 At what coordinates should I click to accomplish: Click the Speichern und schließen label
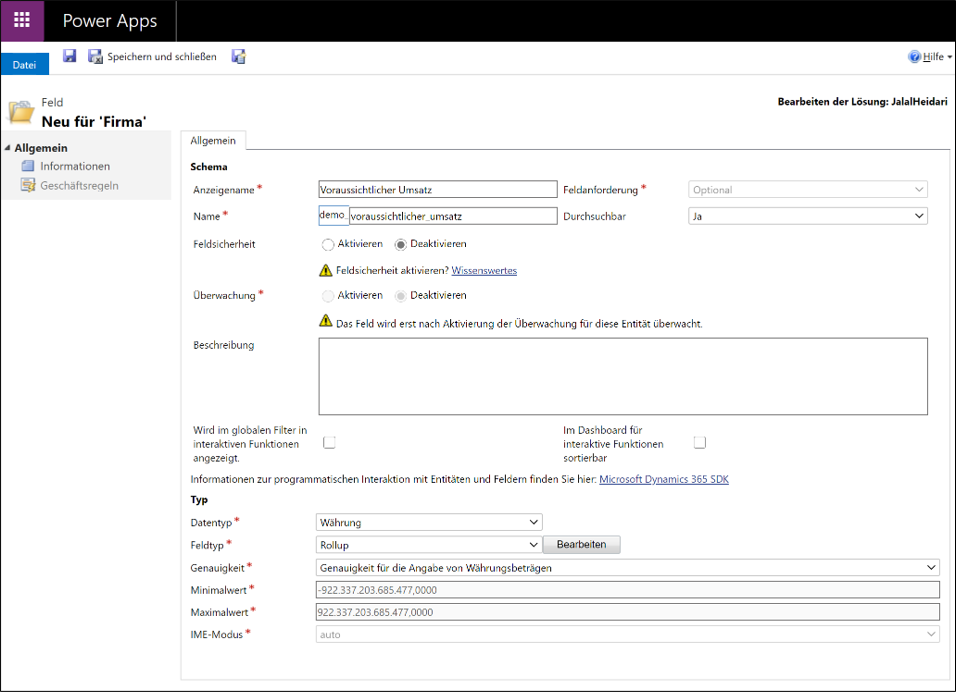click(x=162, y=57)
